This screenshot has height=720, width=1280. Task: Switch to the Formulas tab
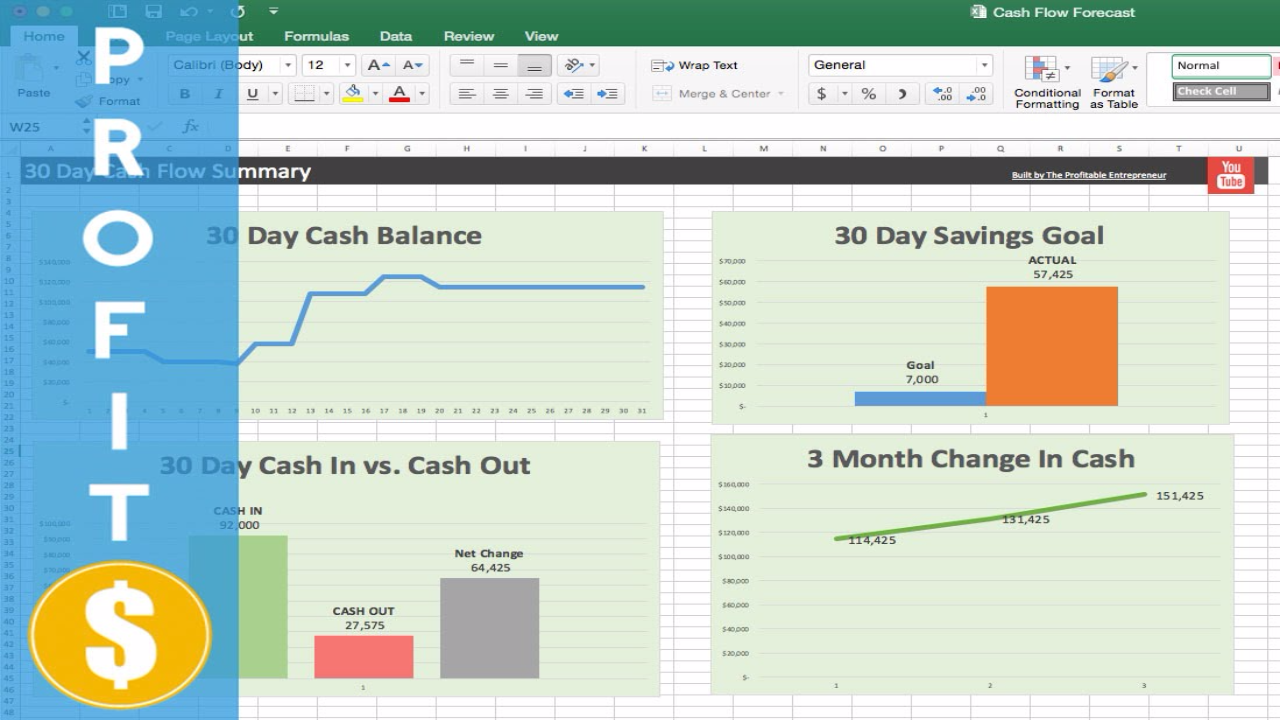(317, 36)
